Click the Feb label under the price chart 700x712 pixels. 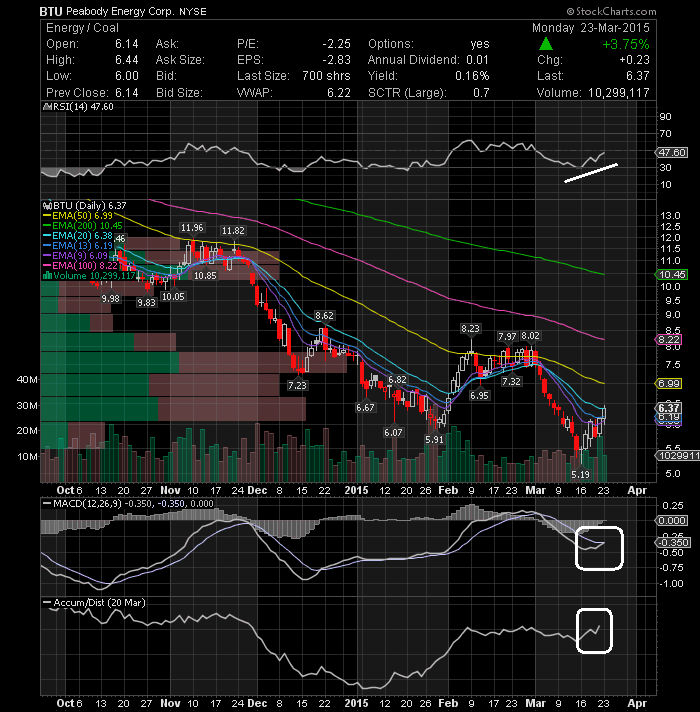pos(448,490)
